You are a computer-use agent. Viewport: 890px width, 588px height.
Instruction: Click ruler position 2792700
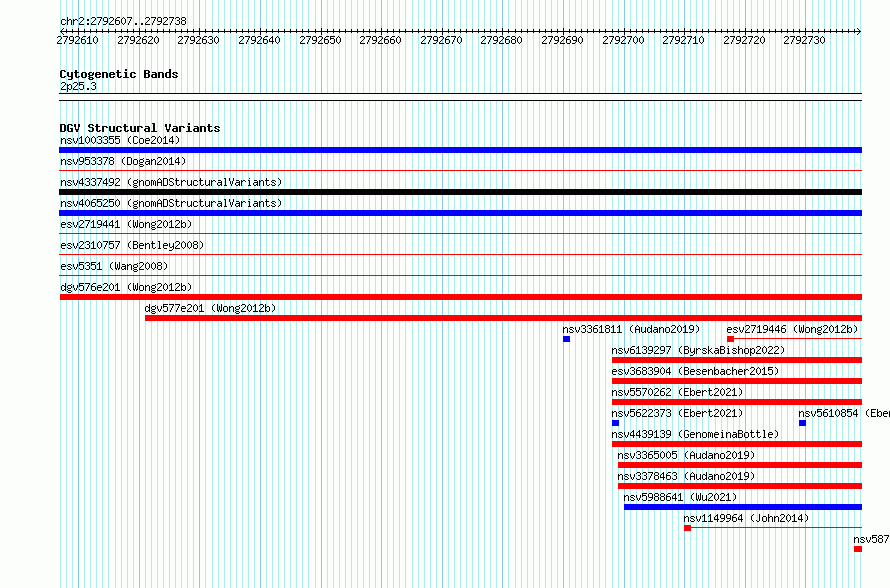(x=623, y=40)
